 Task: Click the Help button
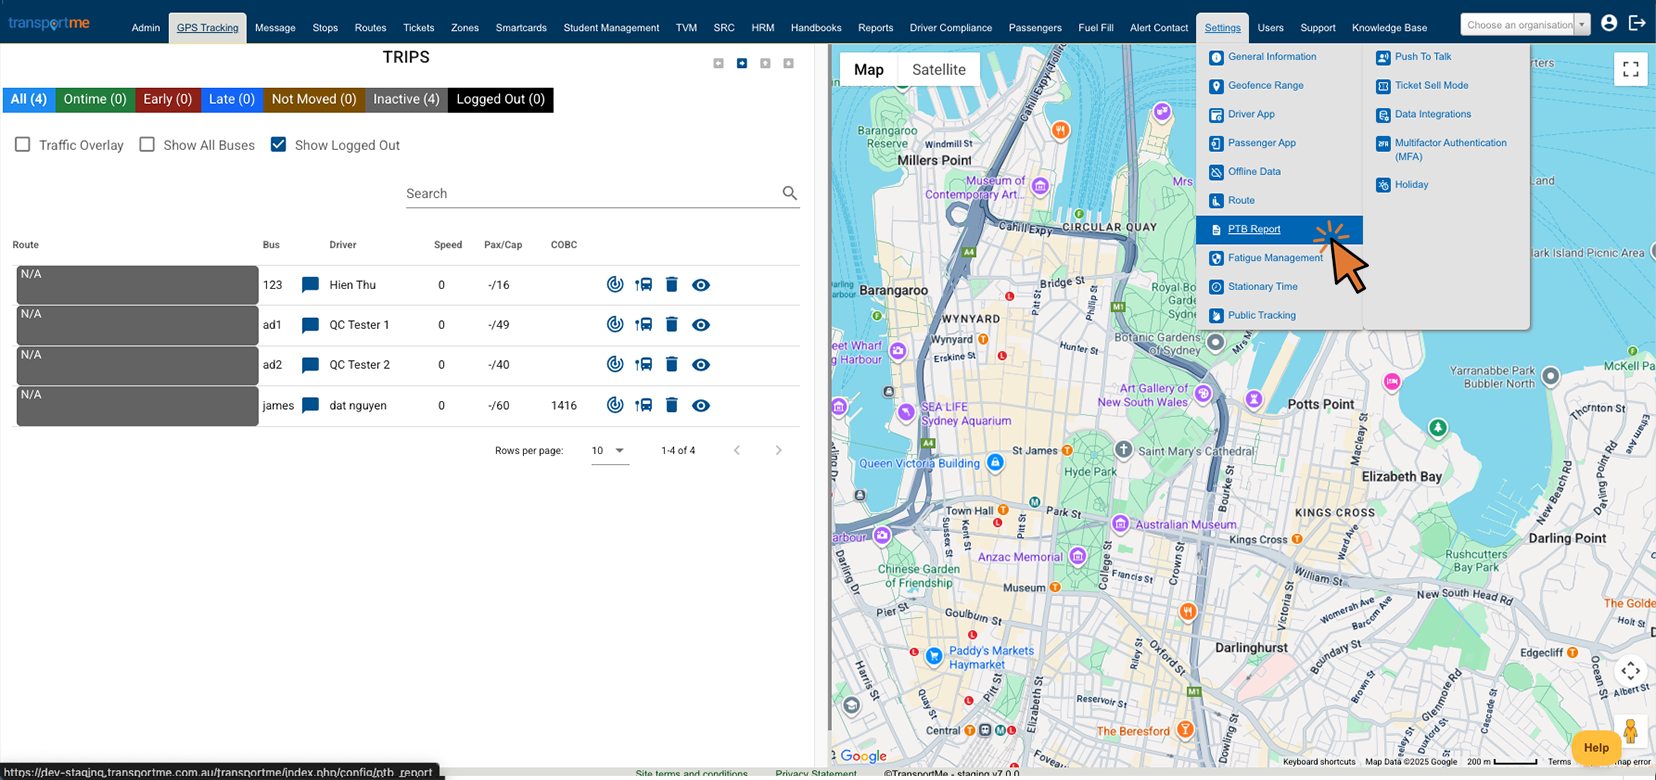(1597, 747)
